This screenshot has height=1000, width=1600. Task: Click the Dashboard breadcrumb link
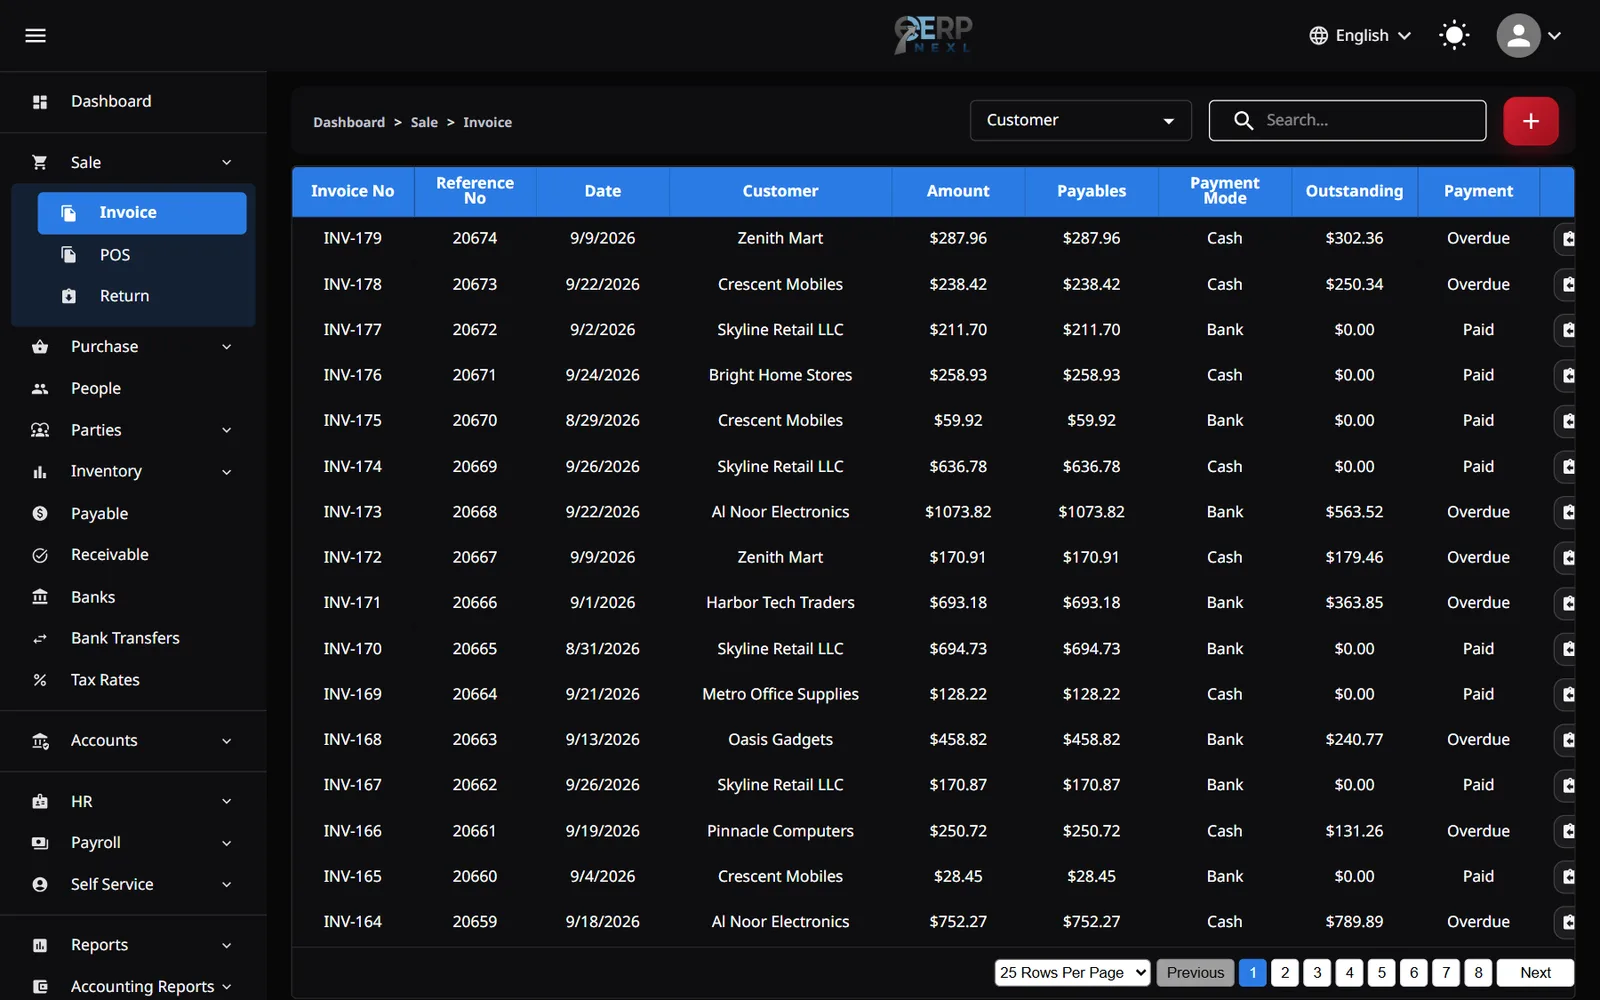coord(349,122)
